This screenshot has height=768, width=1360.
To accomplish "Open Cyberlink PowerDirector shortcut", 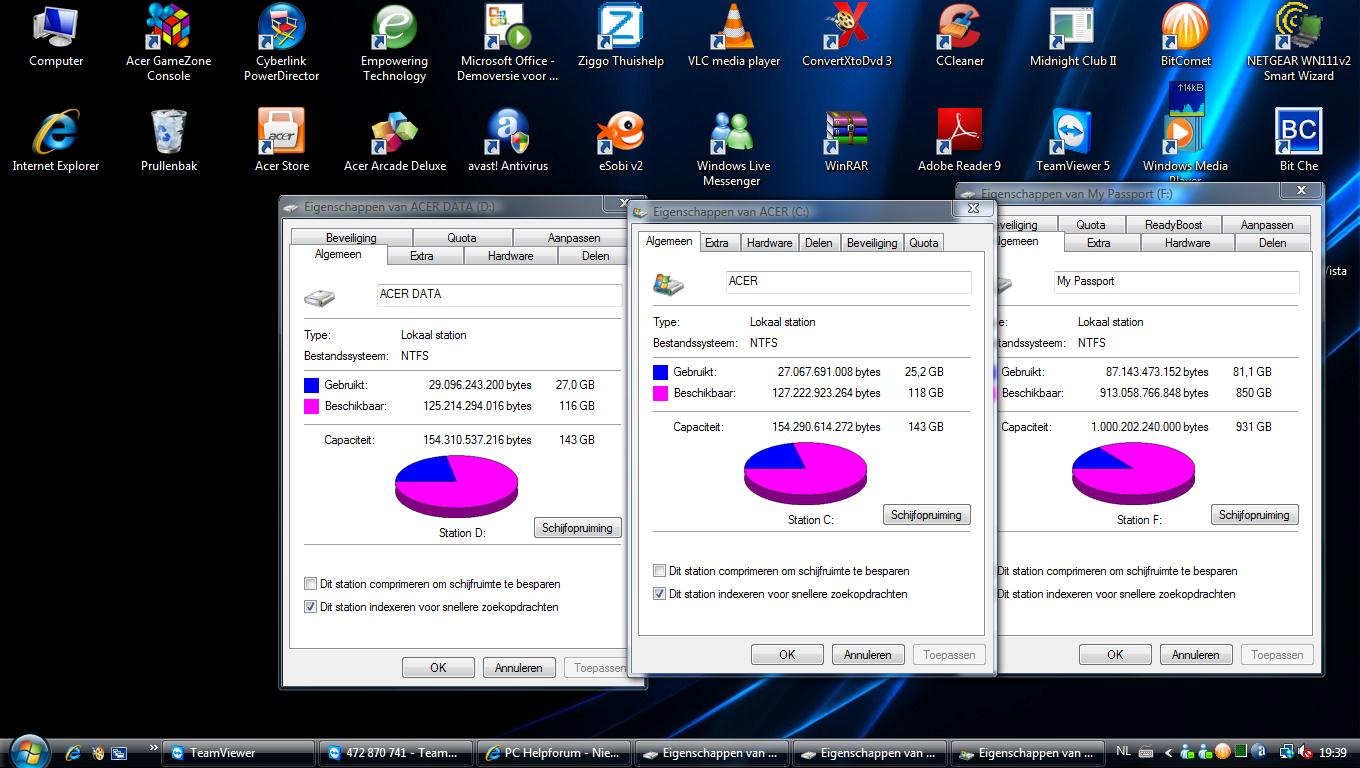I will (282, 42).
